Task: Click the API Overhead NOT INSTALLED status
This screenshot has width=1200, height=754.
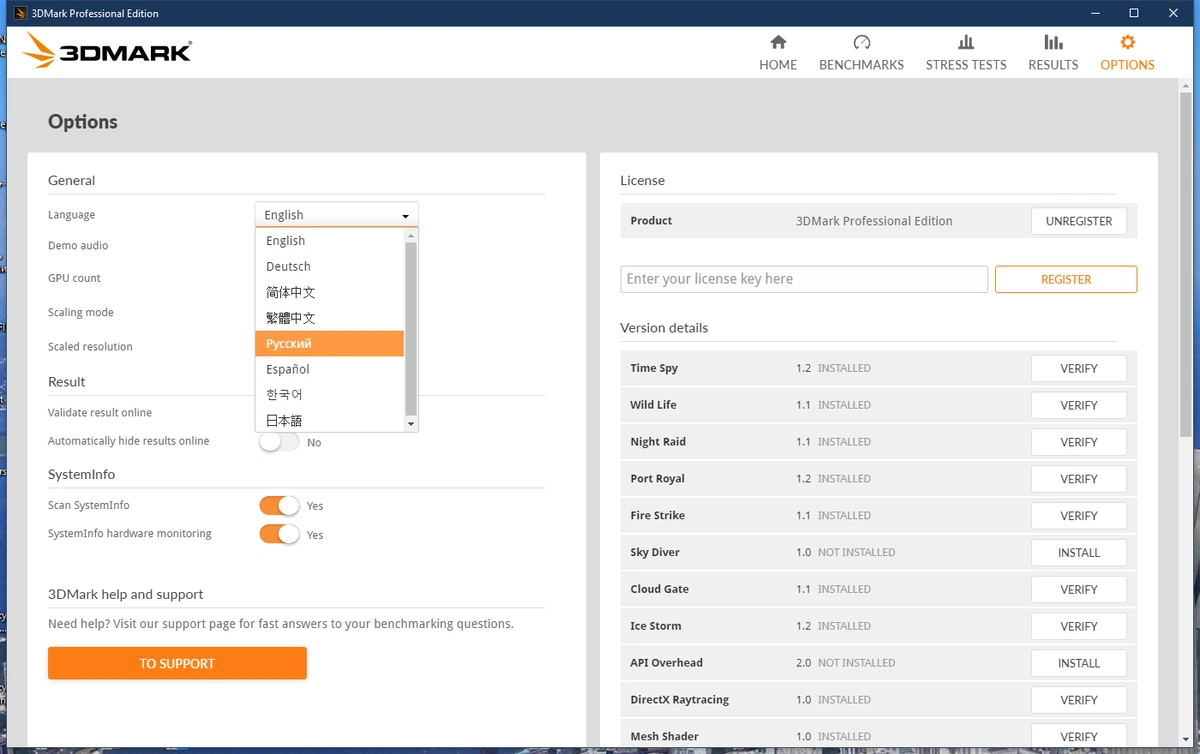Action: coord(856,663)
